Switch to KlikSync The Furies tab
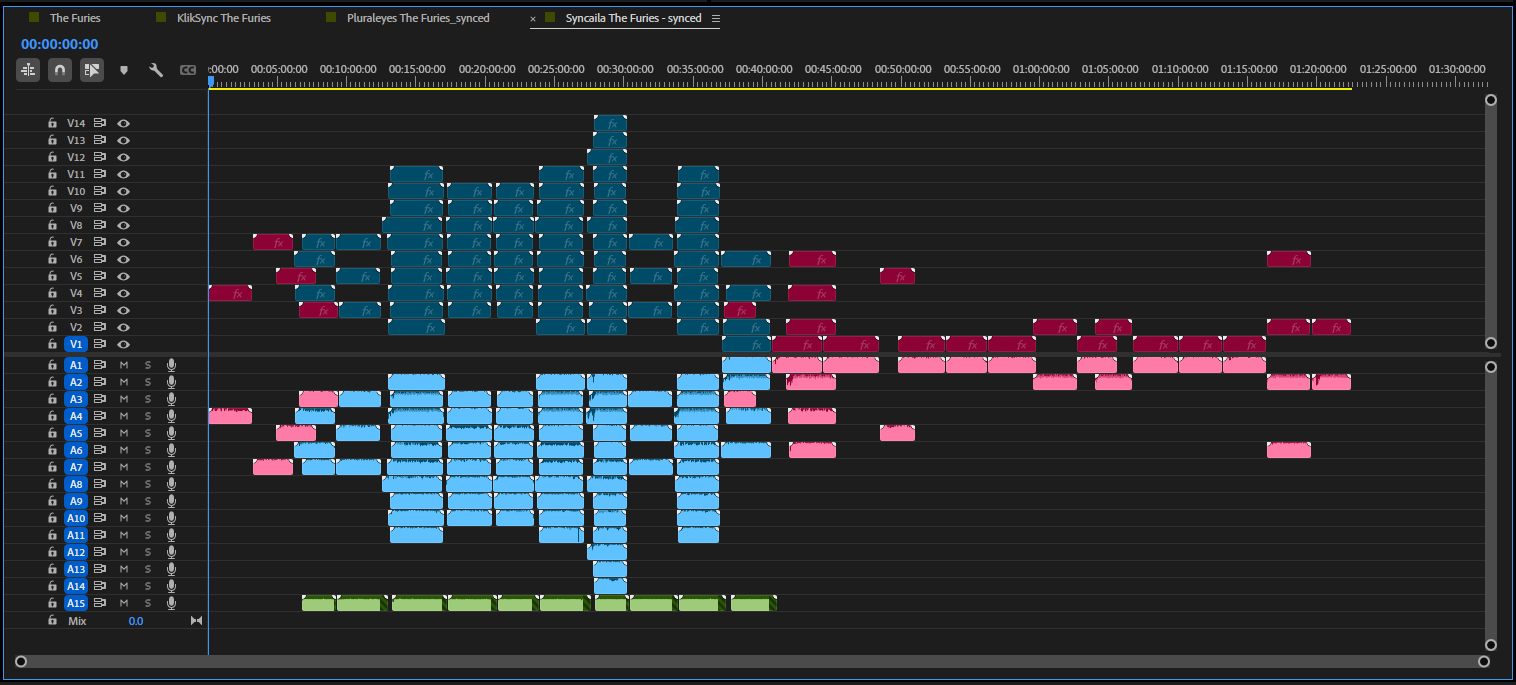Screen dimensions: 1516x685 point(224,18)
